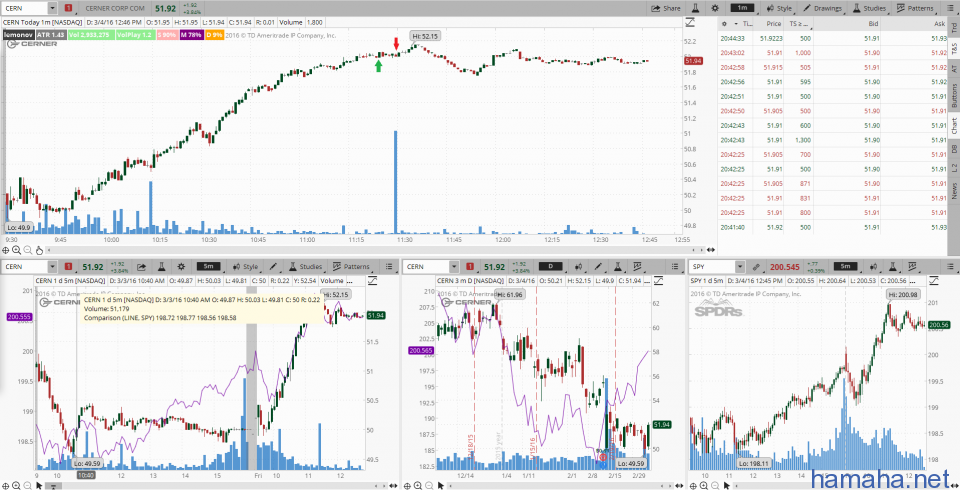This screenshot has width=960, height=490.
Task: Click the SPY symbol input field
Action: click(713, 266)
